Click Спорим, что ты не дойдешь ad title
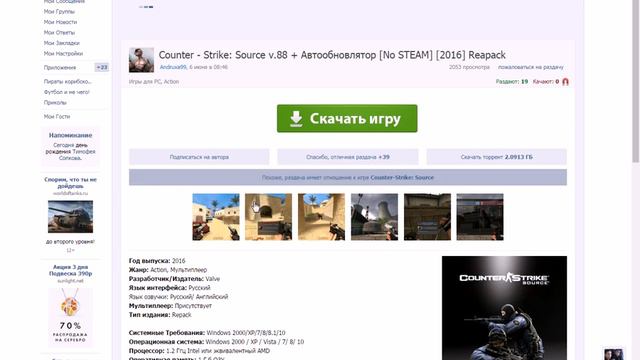Viewport: 640px width, 360px height. pos(70,182)
